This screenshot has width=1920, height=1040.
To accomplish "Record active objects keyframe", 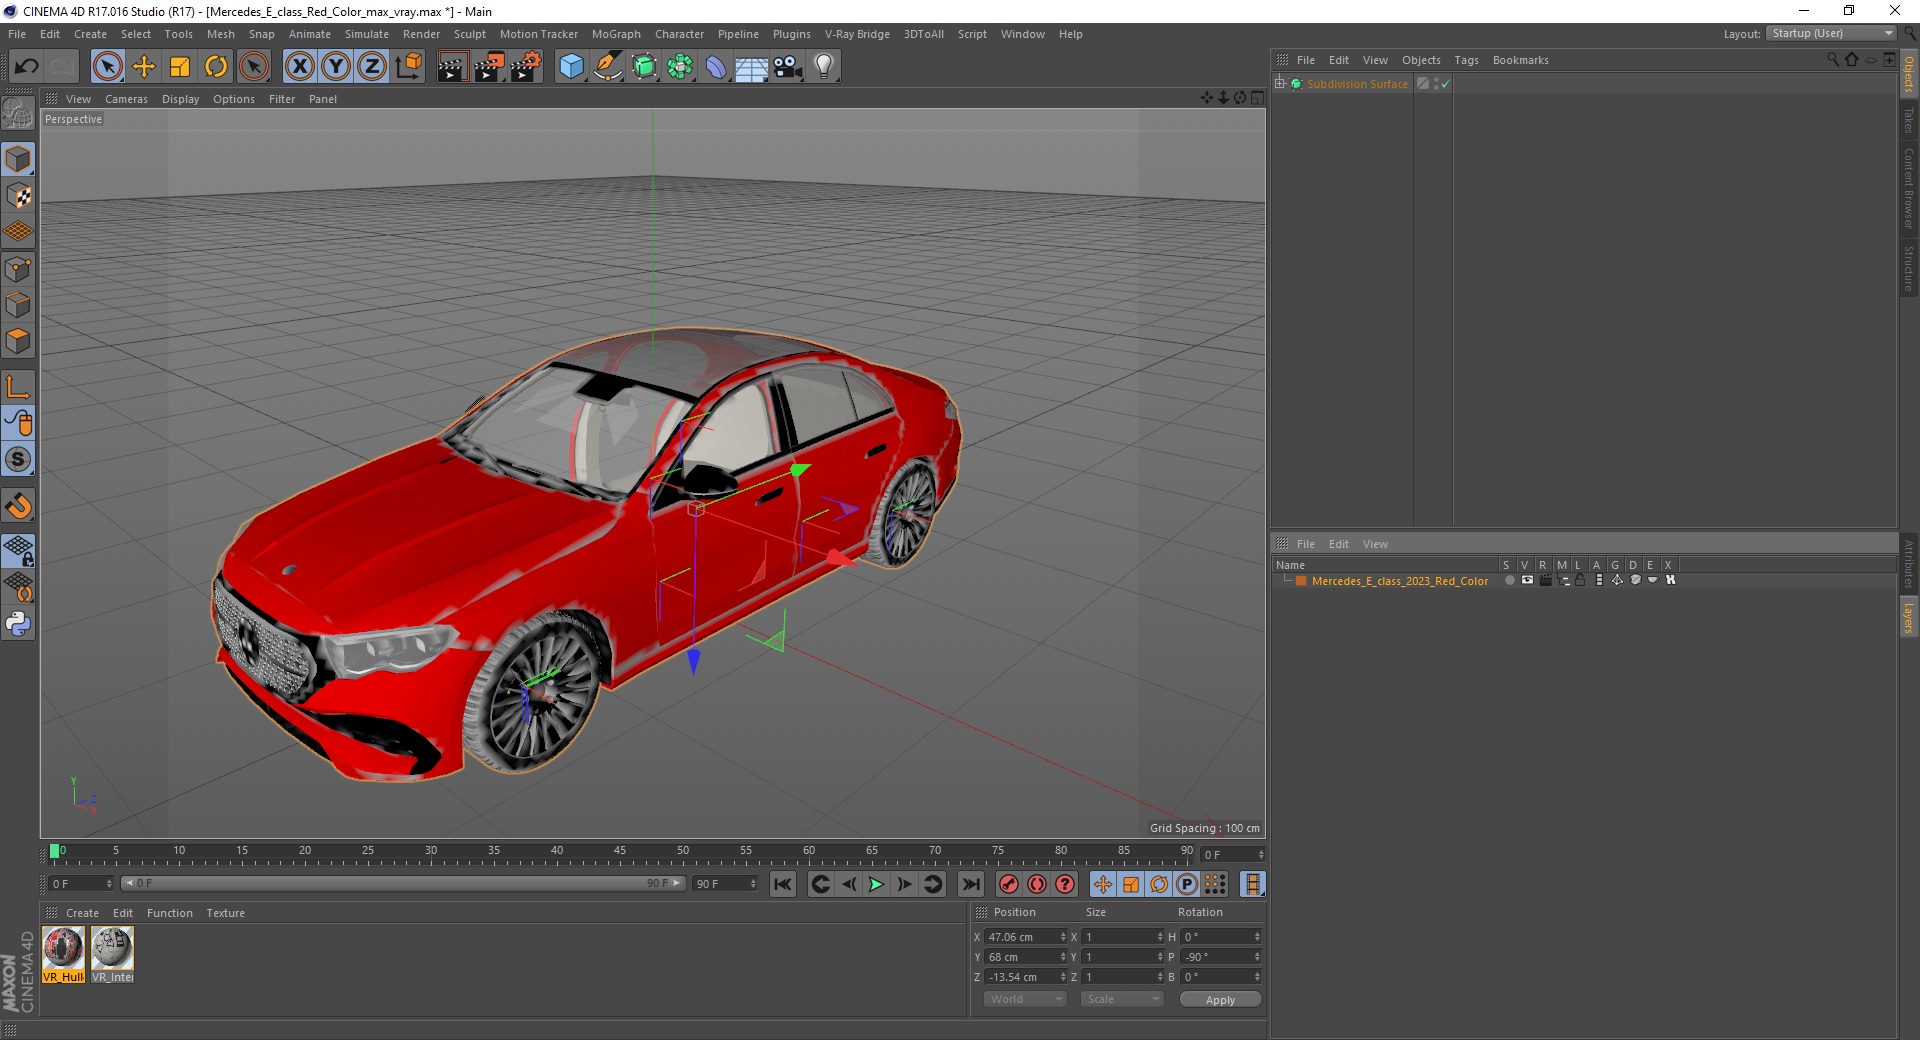I will [1009, 884].
